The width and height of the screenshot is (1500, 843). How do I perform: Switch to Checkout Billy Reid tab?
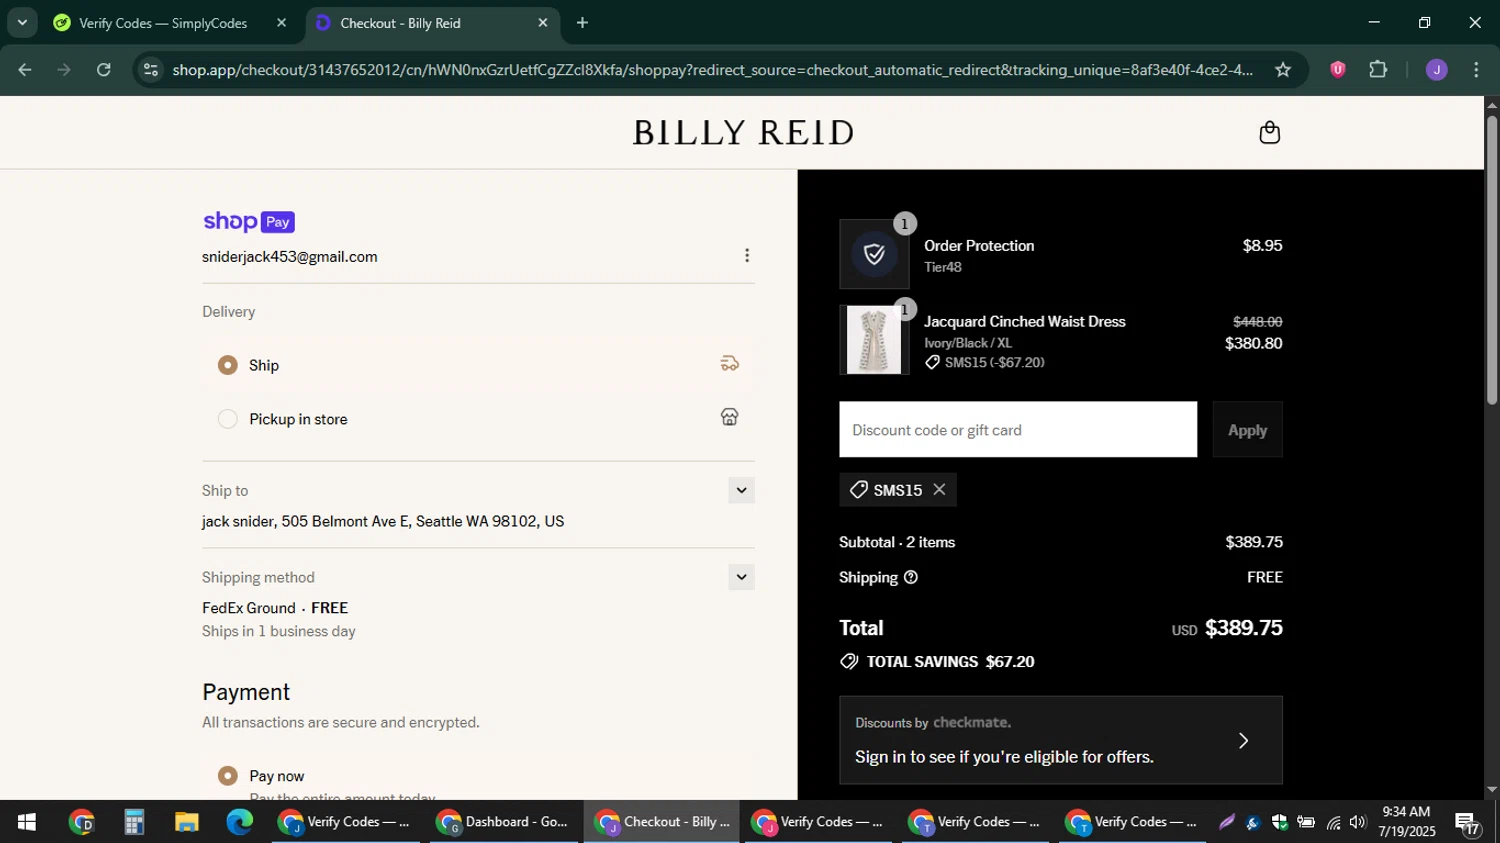pos(432,22)
